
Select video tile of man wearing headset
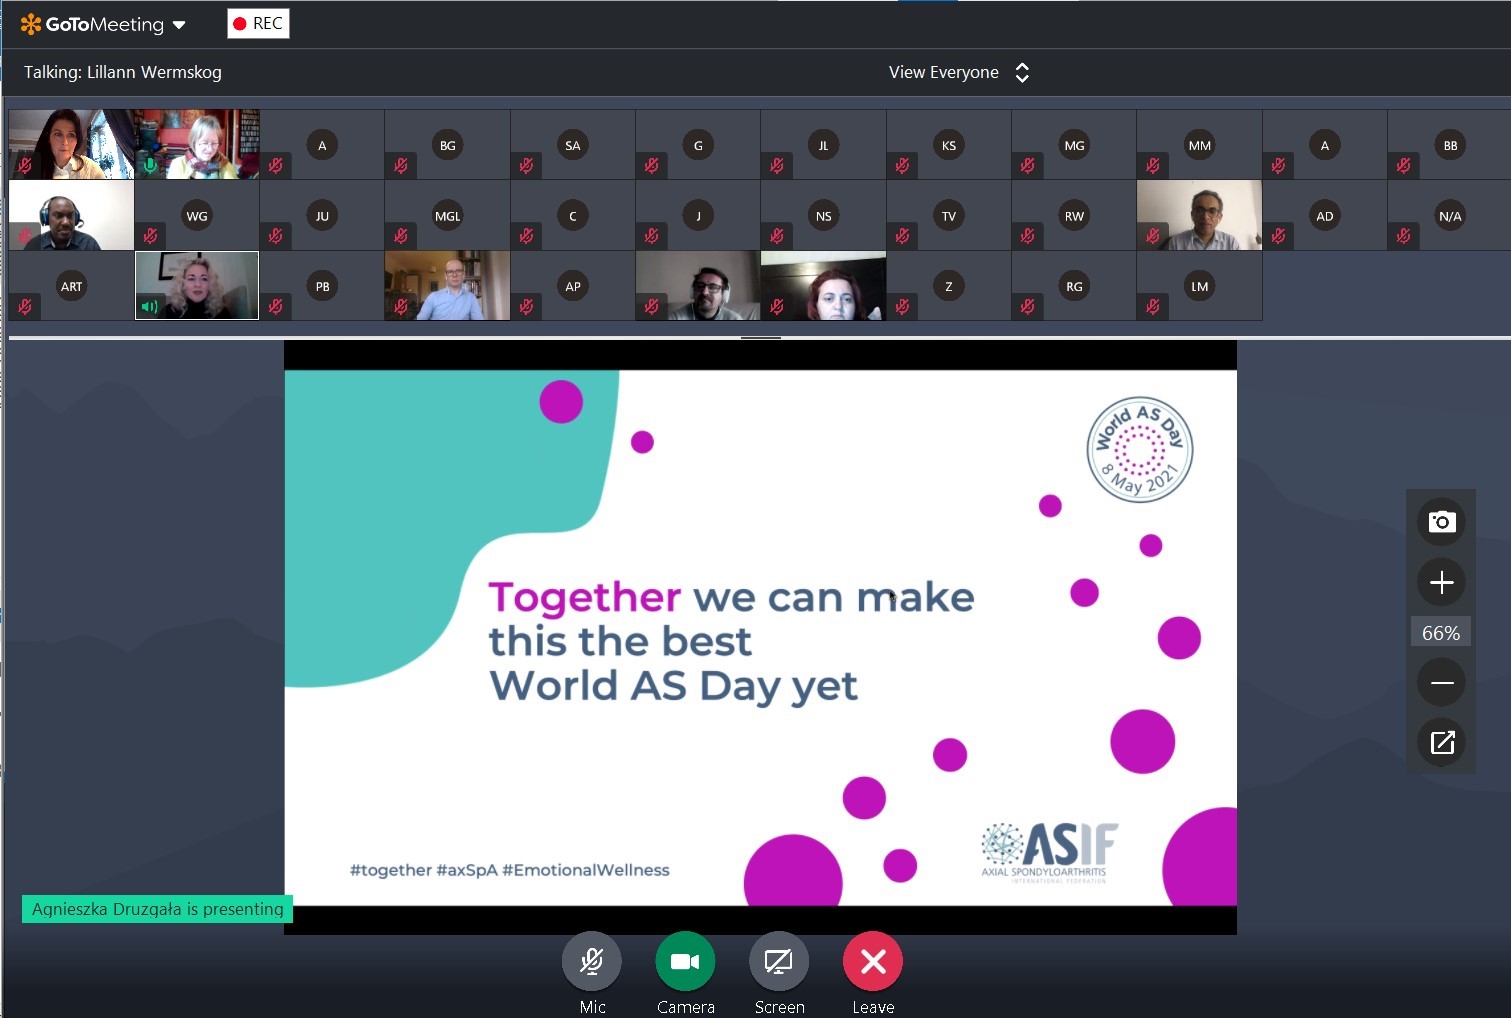(x=72, y=215)
